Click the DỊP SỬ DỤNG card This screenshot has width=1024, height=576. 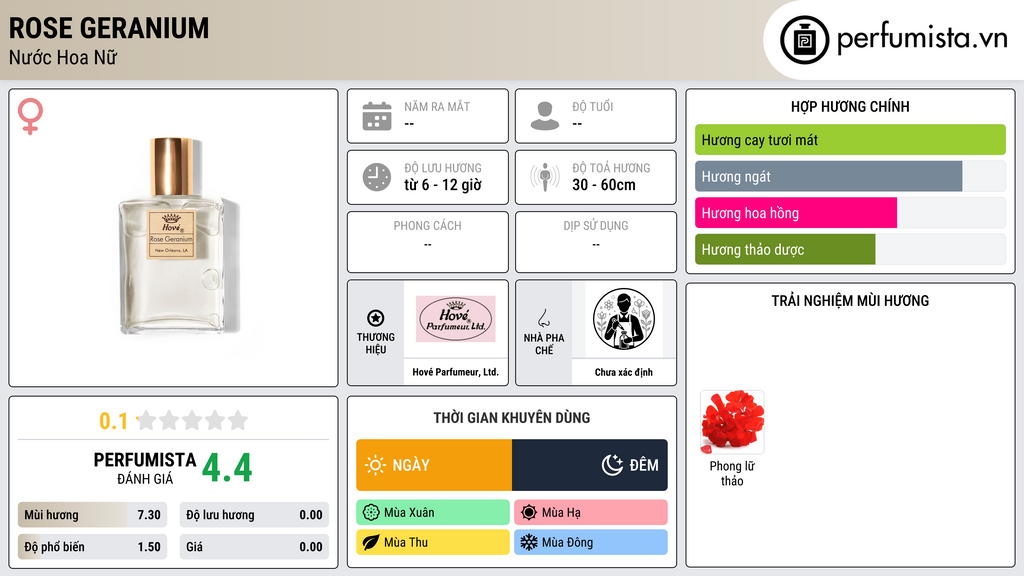[x=596, y=242]
